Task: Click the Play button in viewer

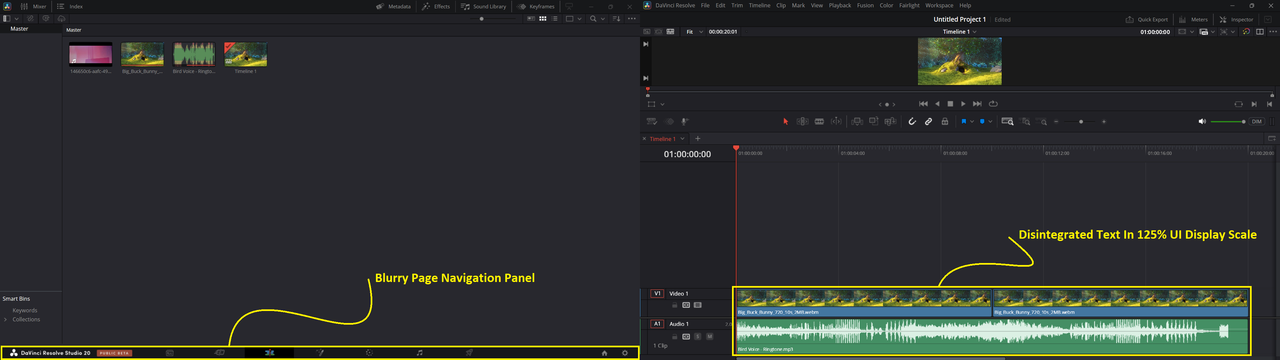Action: click(963, 104)
